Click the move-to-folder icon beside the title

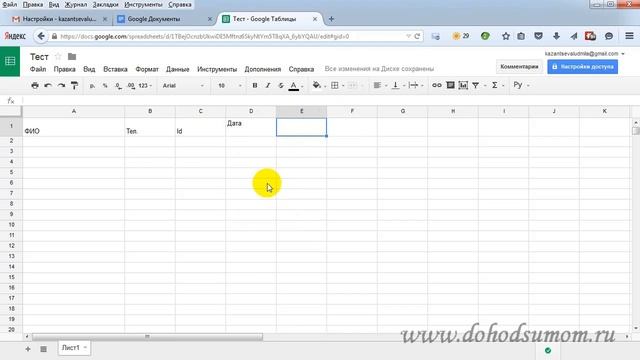coord(72,56)
